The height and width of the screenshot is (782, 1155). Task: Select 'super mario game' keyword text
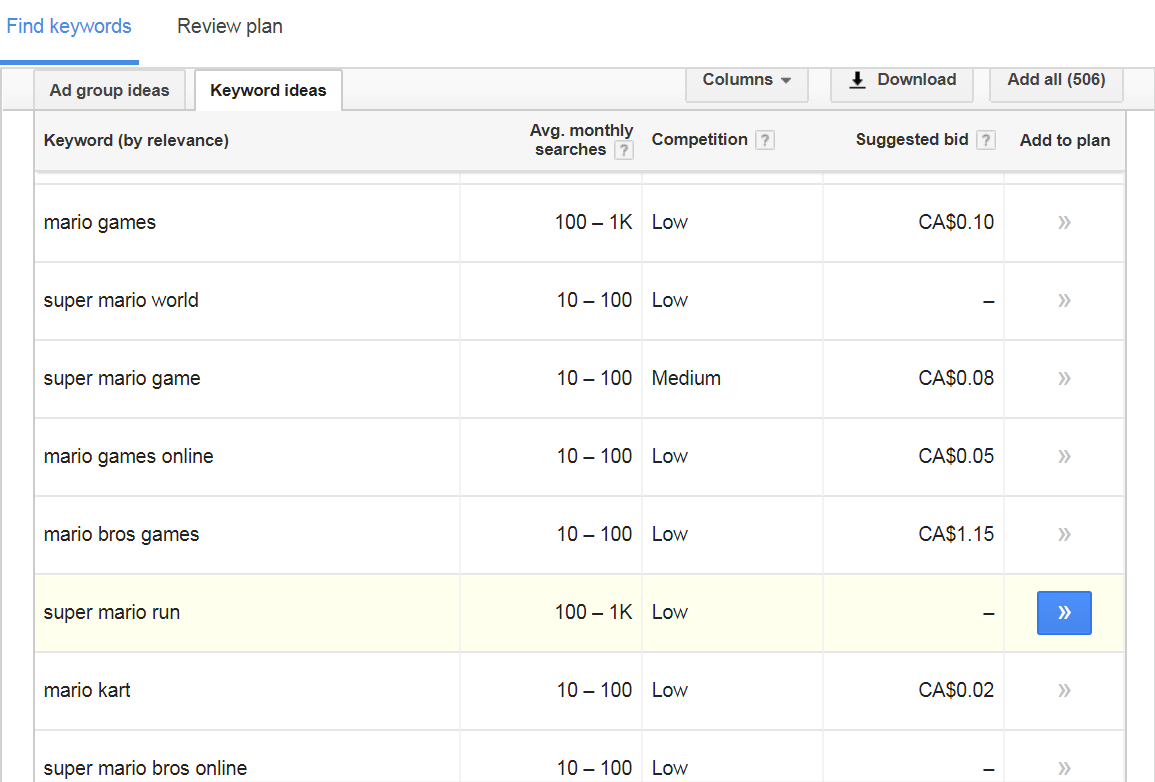click(x=122, y=378)
